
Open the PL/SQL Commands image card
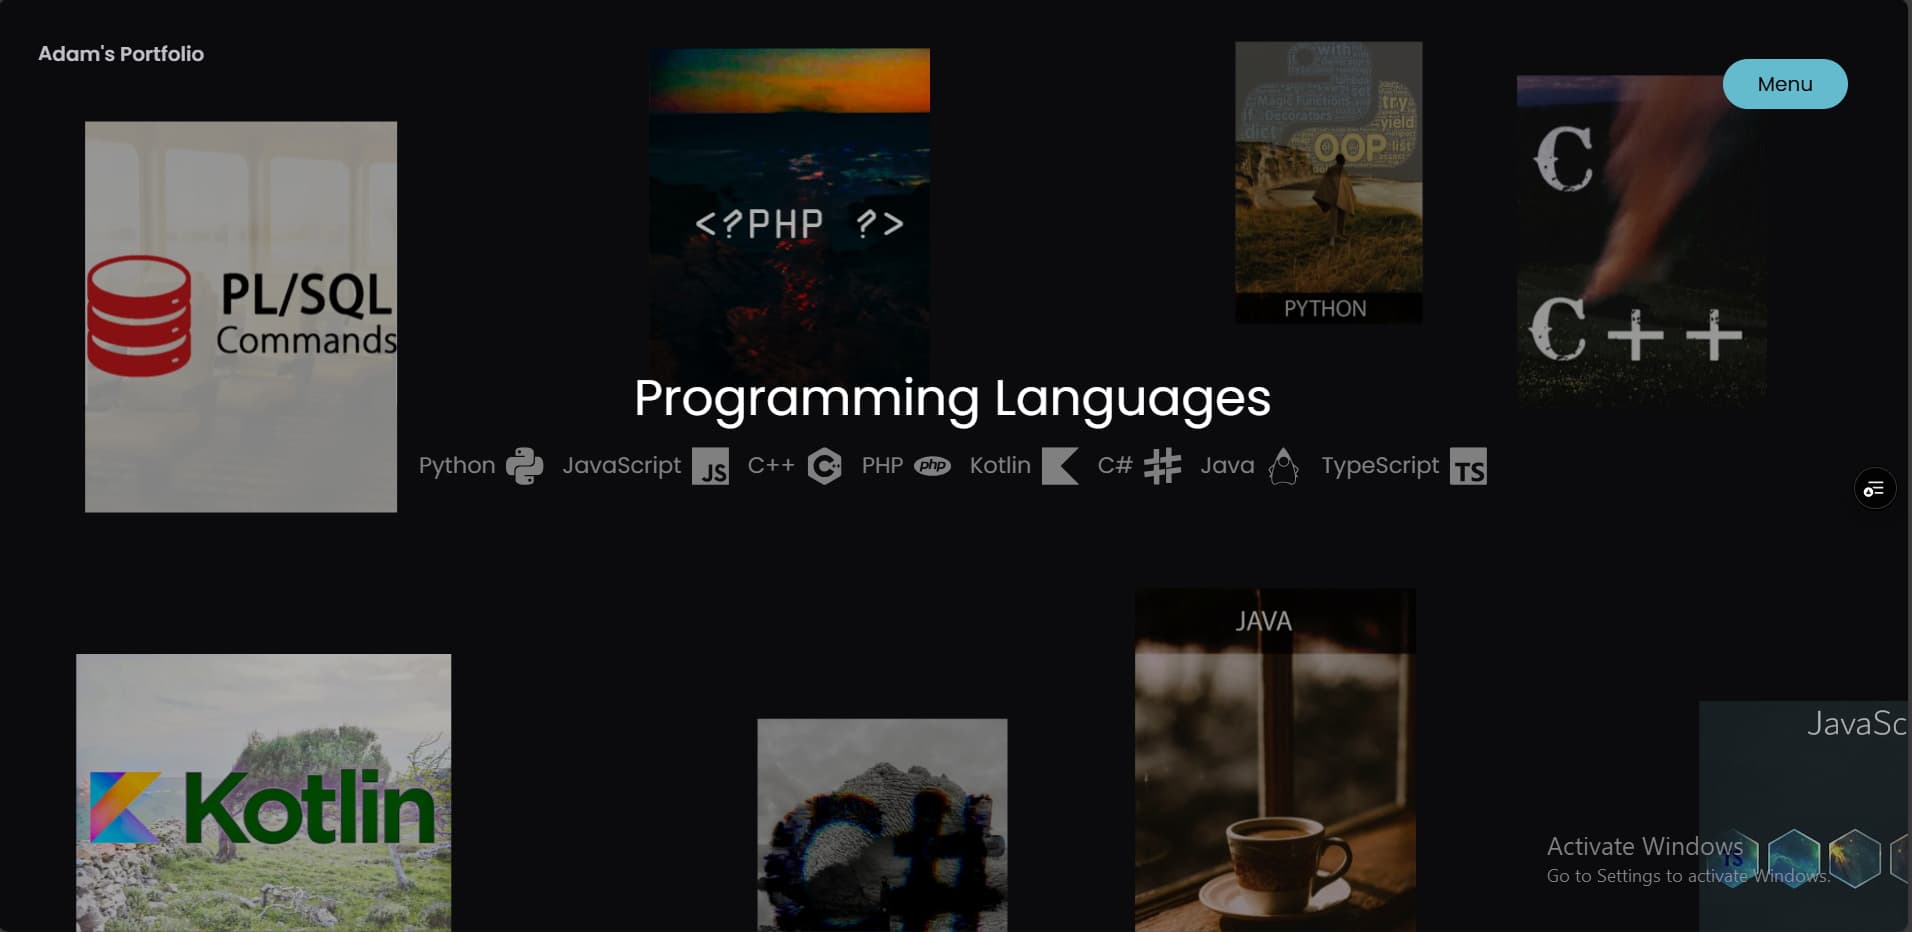tap(241, 317)
